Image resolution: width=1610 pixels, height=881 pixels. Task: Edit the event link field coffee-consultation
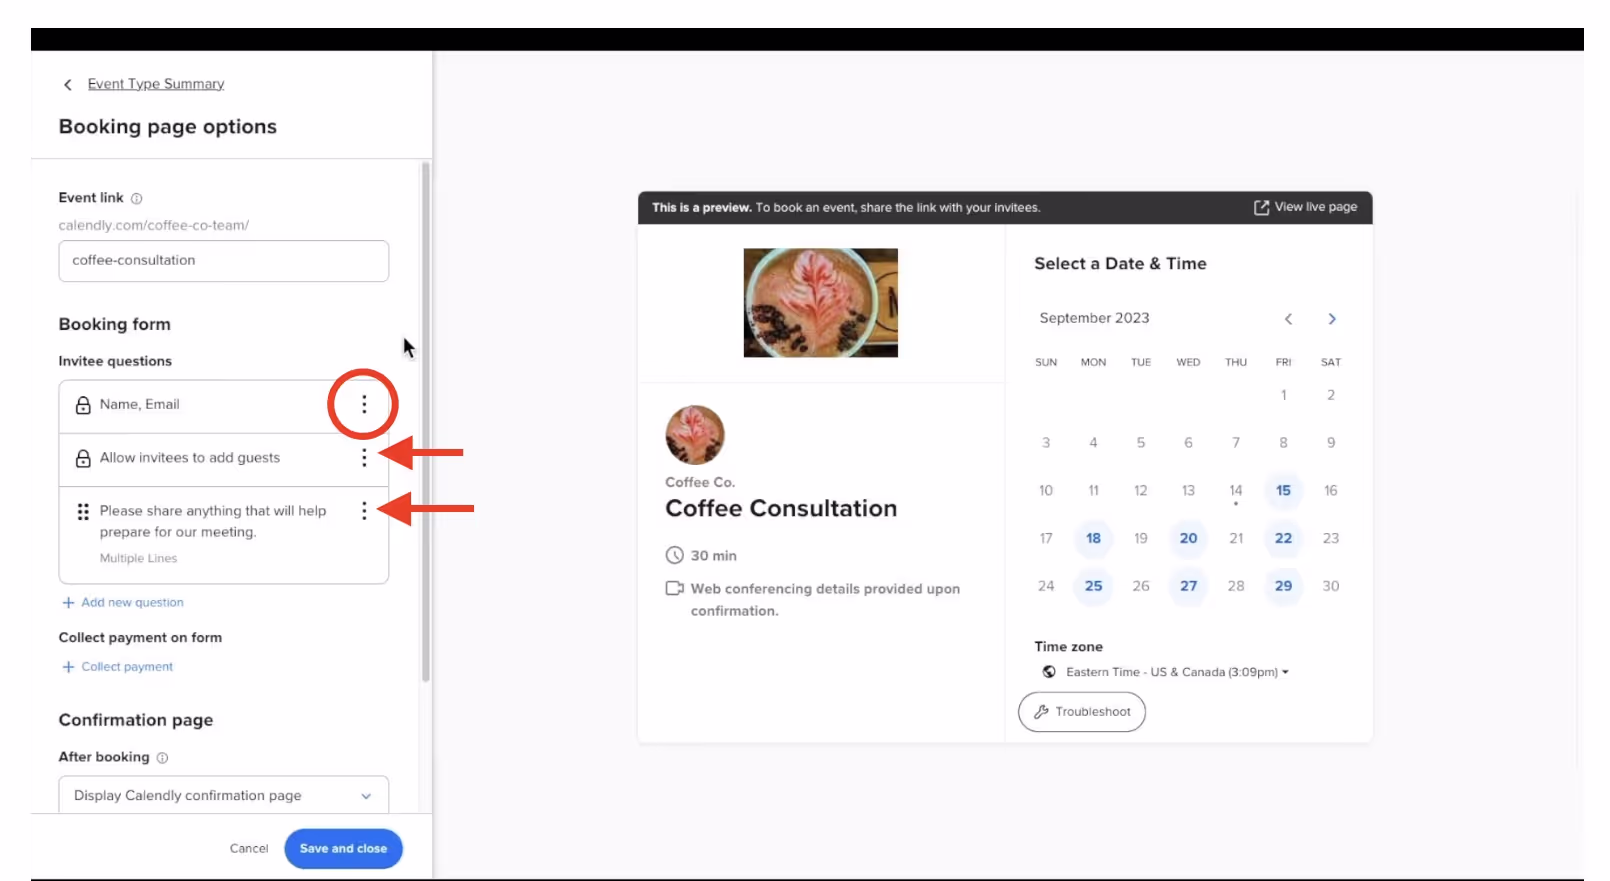(224, 261)
